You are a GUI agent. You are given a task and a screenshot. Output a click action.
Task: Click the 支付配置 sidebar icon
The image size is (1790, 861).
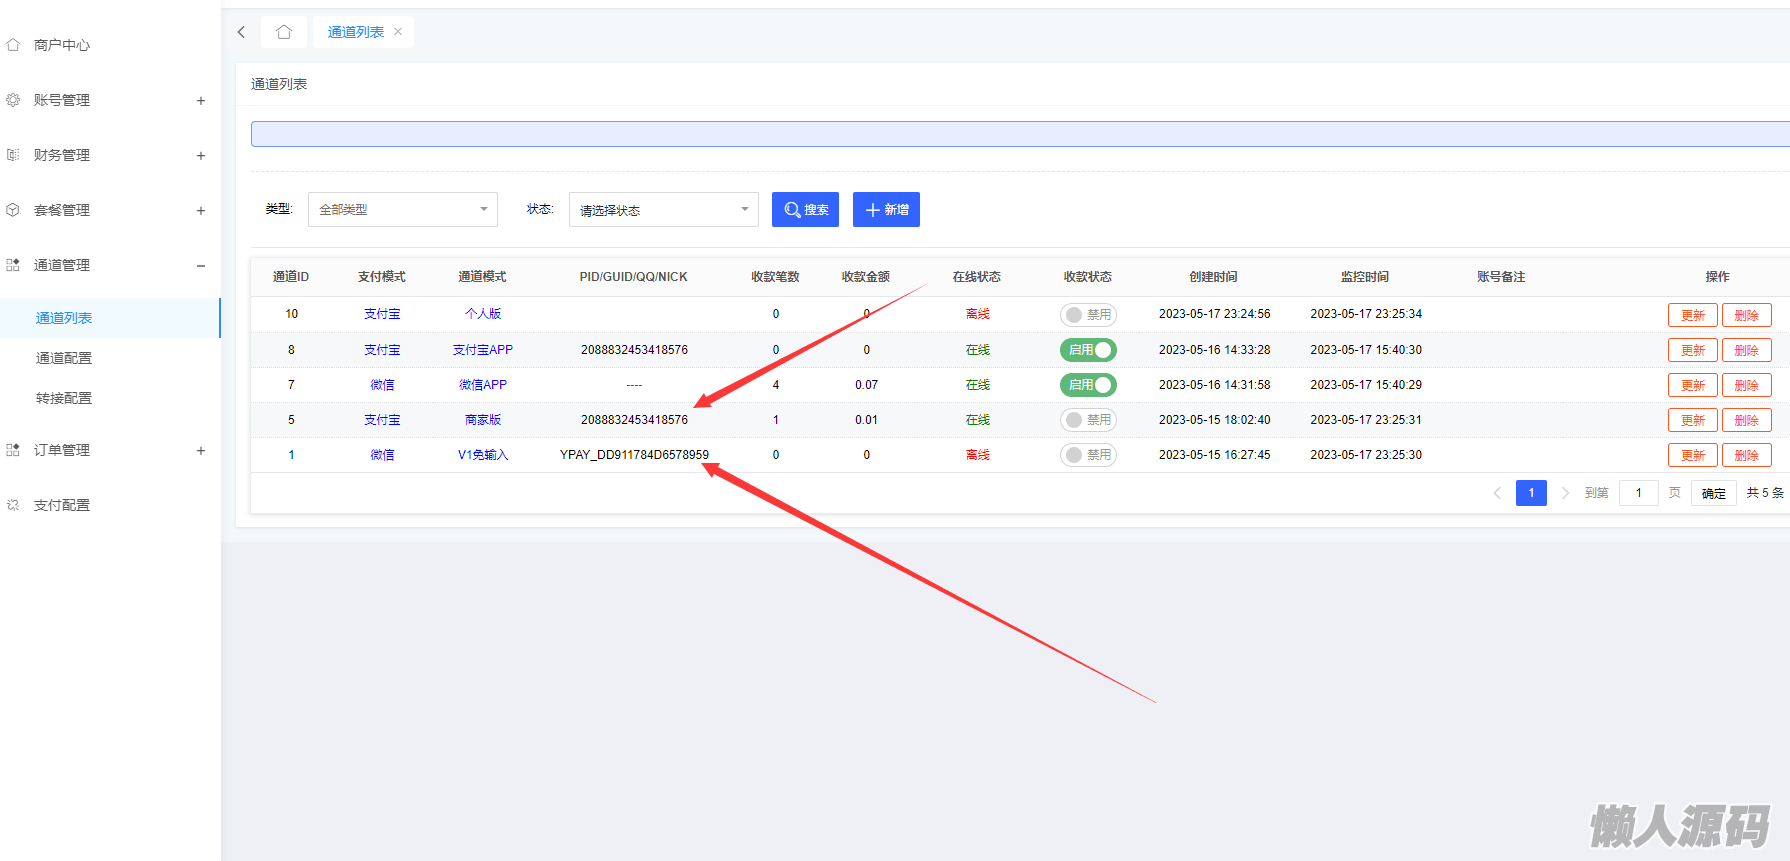click(x=13, y=505)
